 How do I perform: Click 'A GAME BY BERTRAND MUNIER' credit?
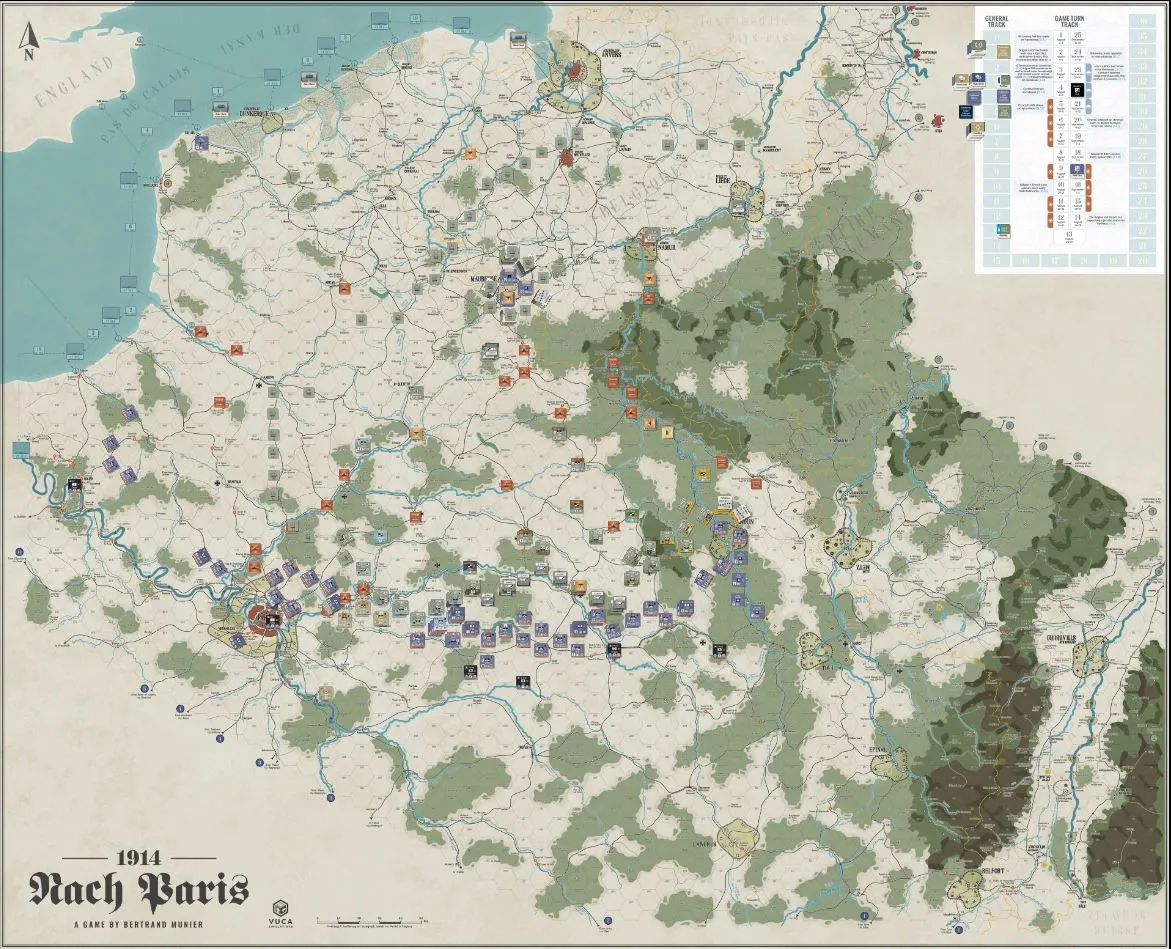click(139, 925)
